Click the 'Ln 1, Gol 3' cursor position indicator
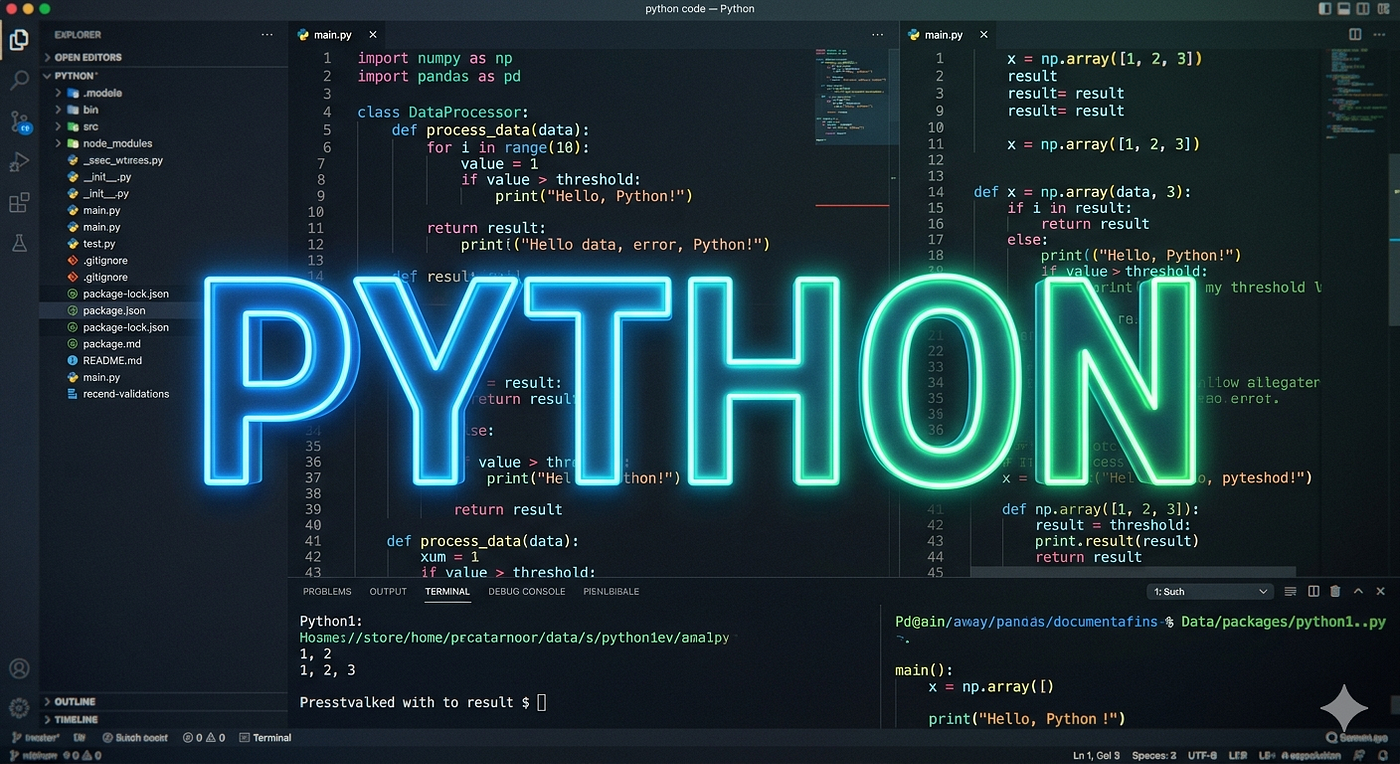The width and height of the screenshot is (1400, 764). [1096, 755]
